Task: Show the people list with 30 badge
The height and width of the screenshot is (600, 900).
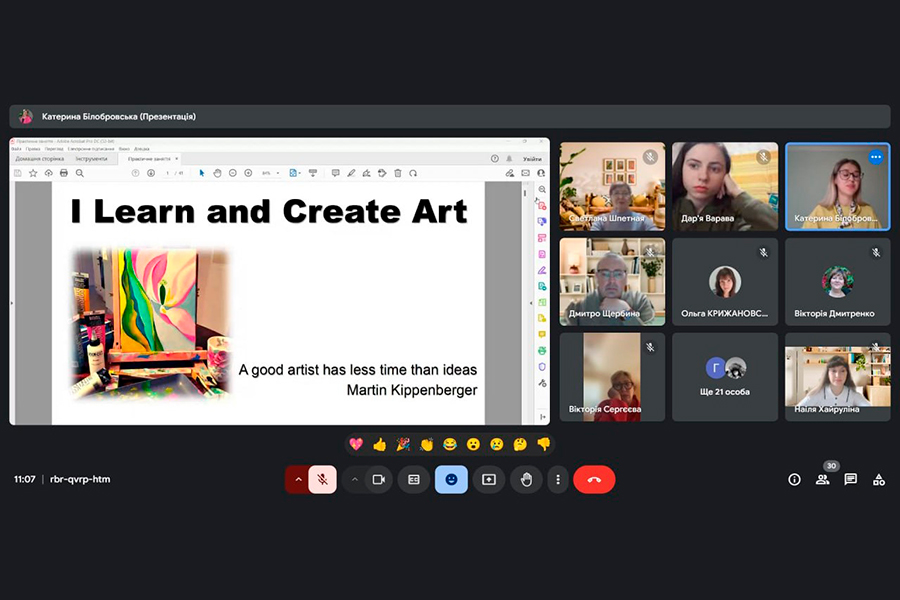Action: [823, 479]
